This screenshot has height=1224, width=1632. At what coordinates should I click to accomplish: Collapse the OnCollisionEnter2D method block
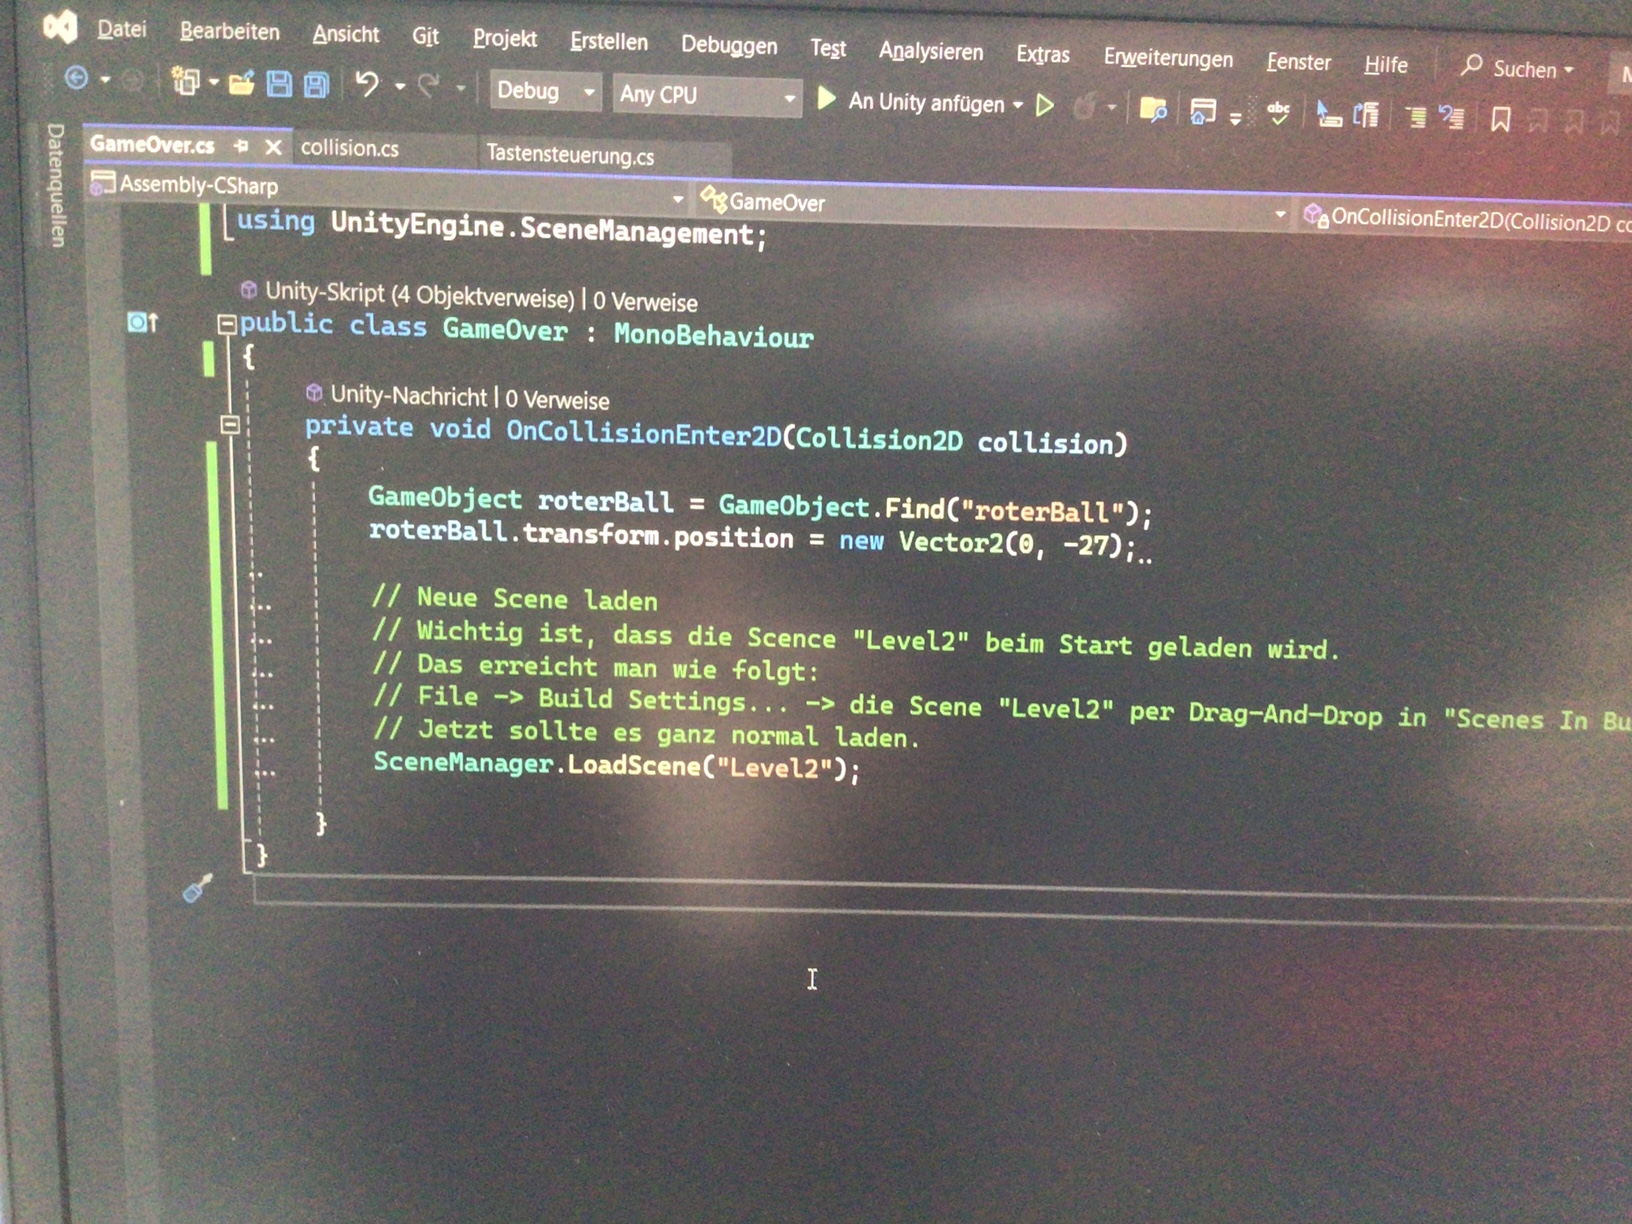(230, 425)
